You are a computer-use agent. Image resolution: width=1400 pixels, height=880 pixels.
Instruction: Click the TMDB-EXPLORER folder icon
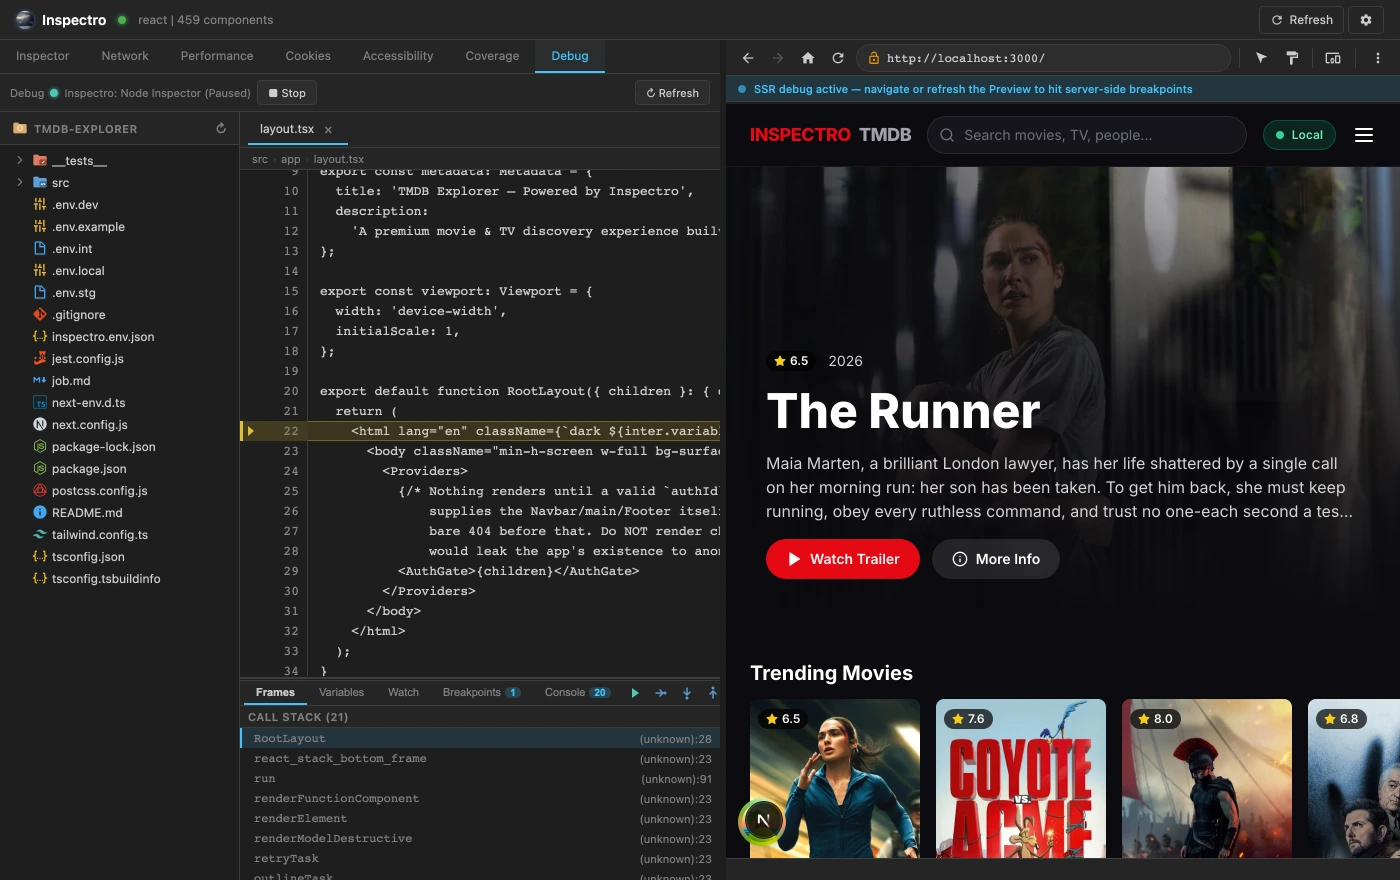click(x=20, y=129)
